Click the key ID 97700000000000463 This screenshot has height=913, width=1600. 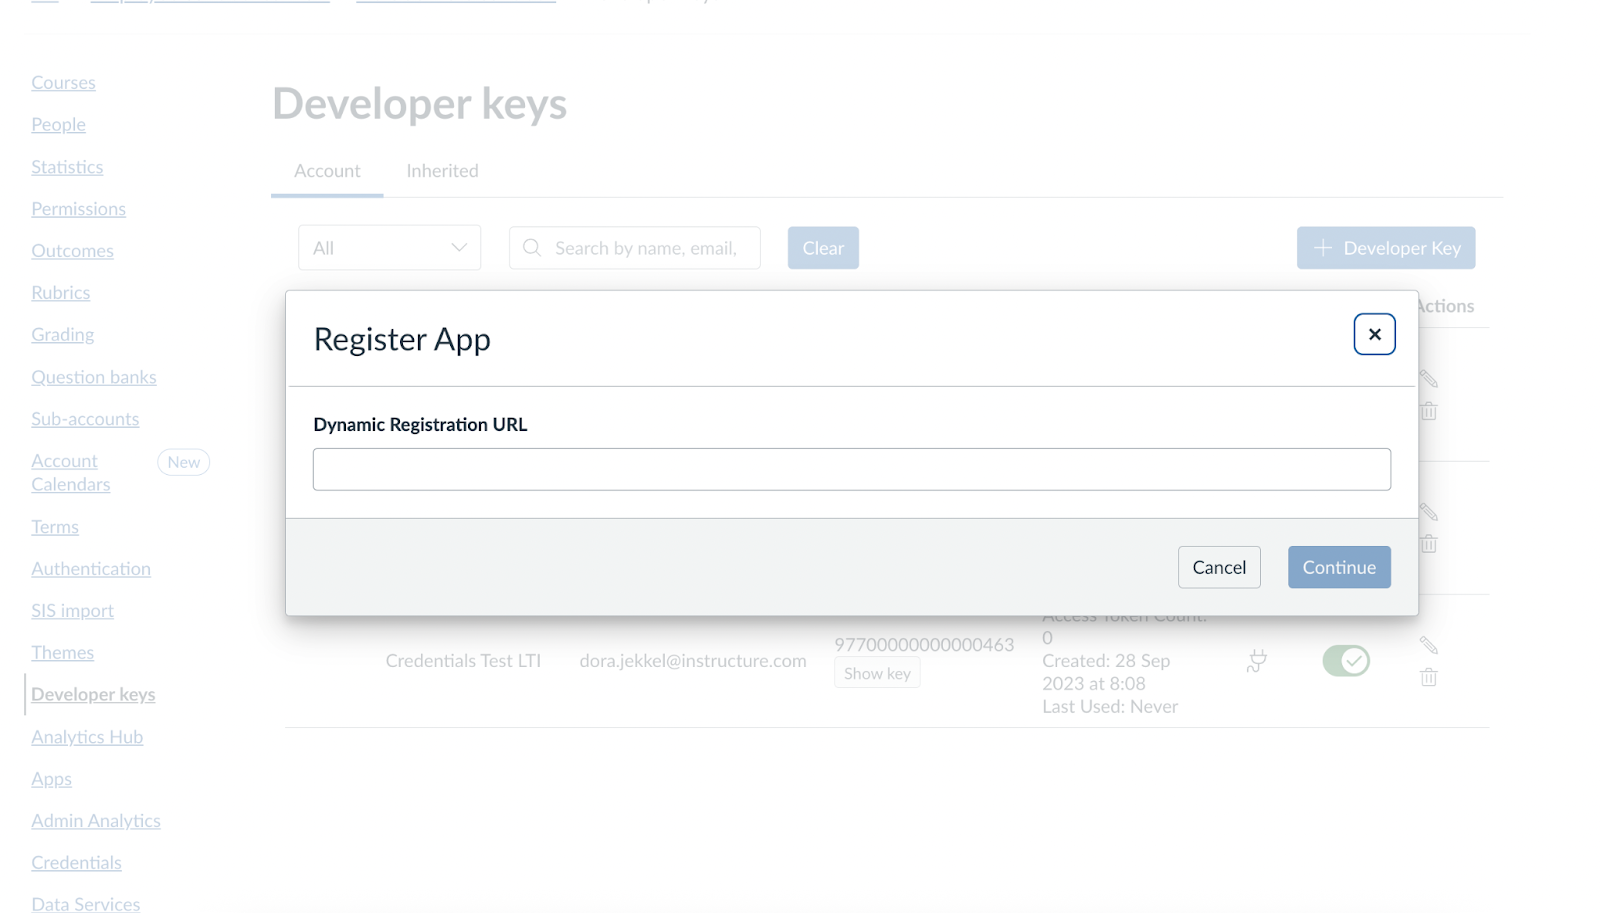click(924, 645)
